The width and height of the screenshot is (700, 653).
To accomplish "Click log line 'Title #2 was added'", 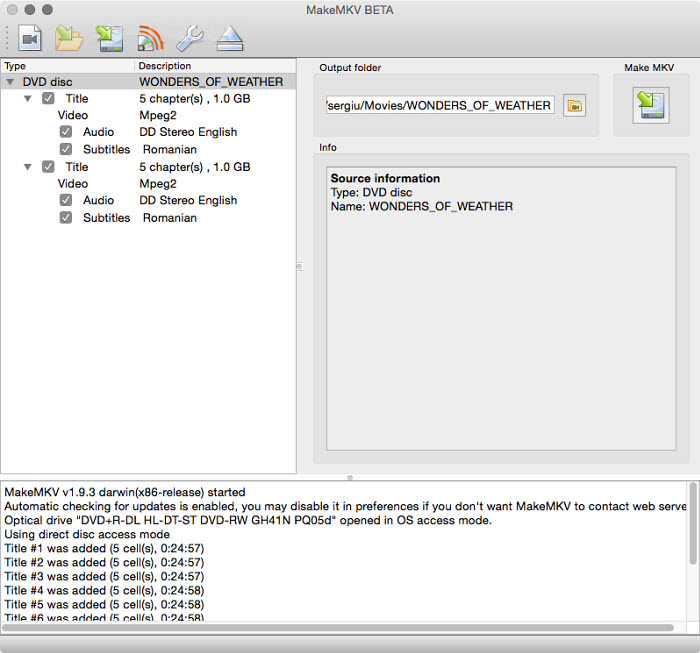I will pyautogui.click(x=104, y=562).
